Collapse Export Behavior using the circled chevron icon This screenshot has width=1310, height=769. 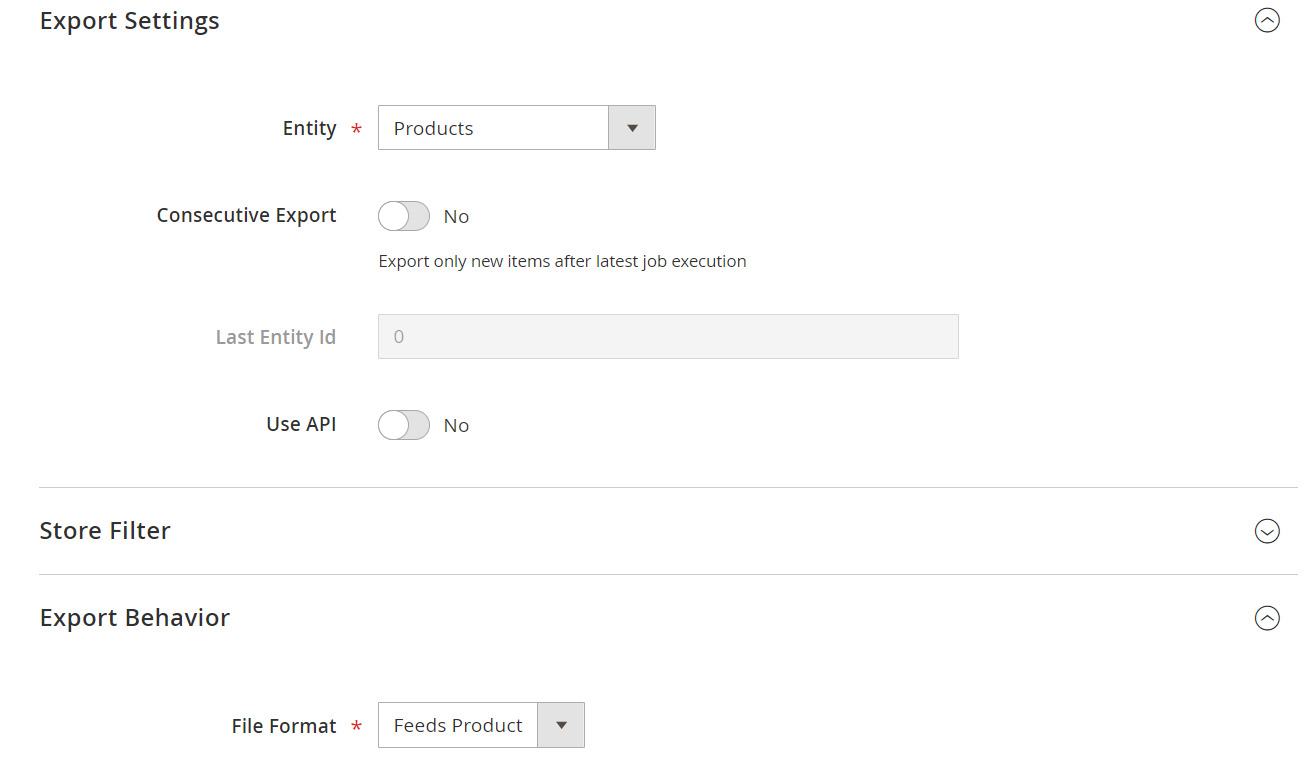click(1267, 619)
